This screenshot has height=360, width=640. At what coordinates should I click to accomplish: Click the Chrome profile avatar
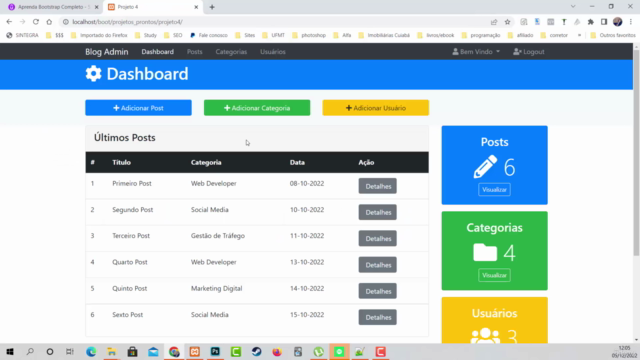(618, 22)
